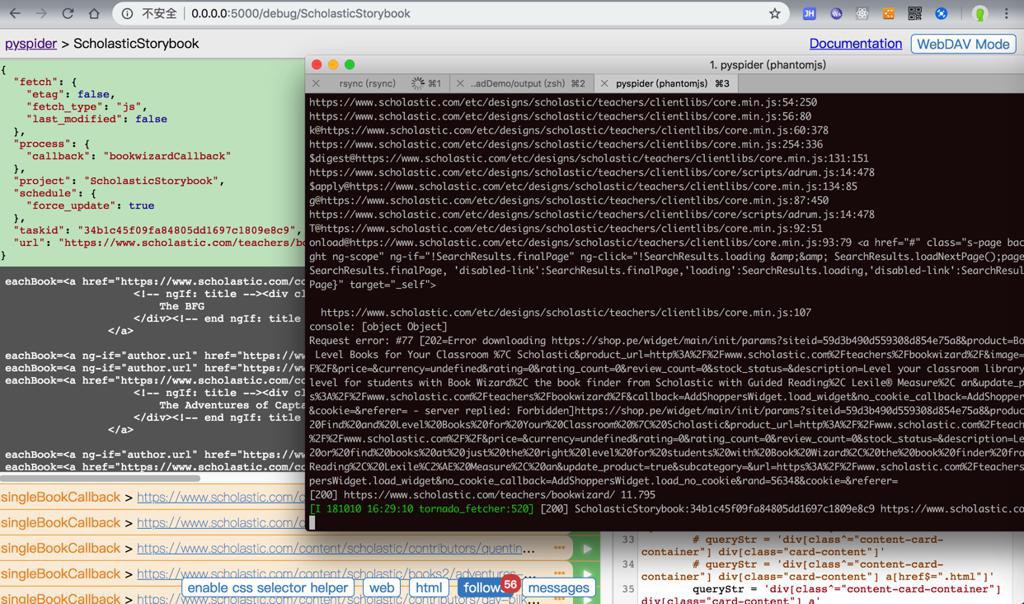This screenshot has width=1024, height=604.
Task: Click the "taskid" line in the JSON
Action: pyautogui.click(x=157, y=230)
